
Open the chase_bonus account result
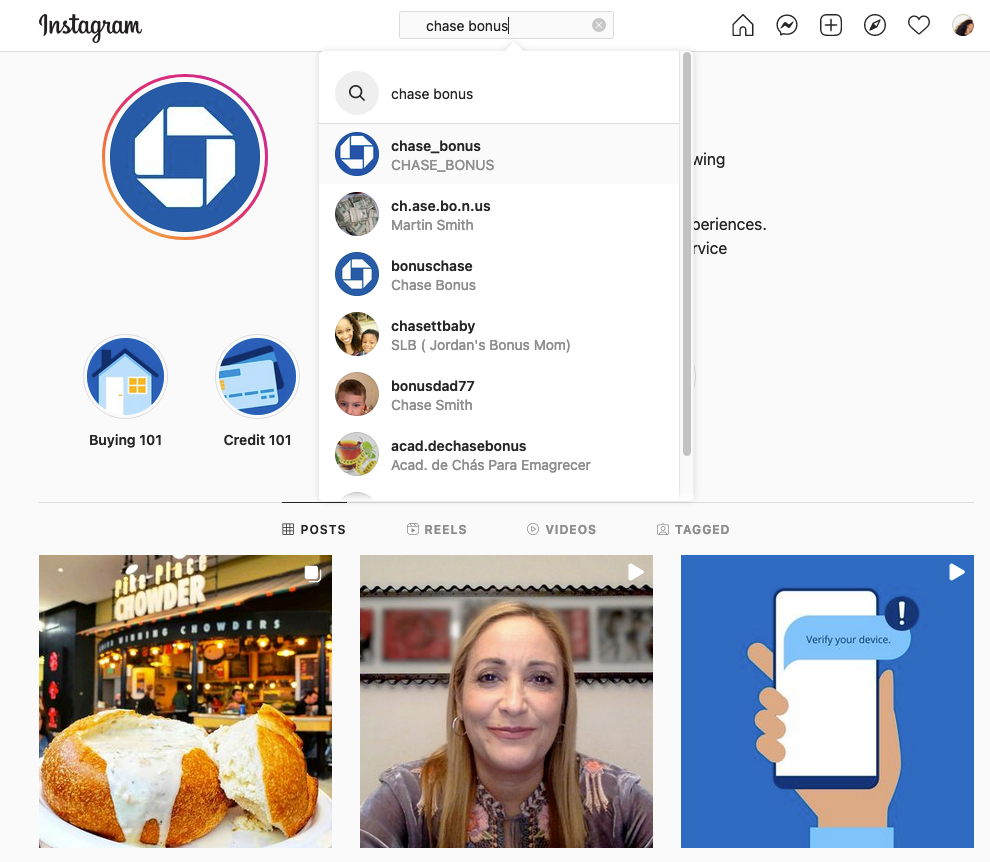pyautogui.click(x=499, y=154)
